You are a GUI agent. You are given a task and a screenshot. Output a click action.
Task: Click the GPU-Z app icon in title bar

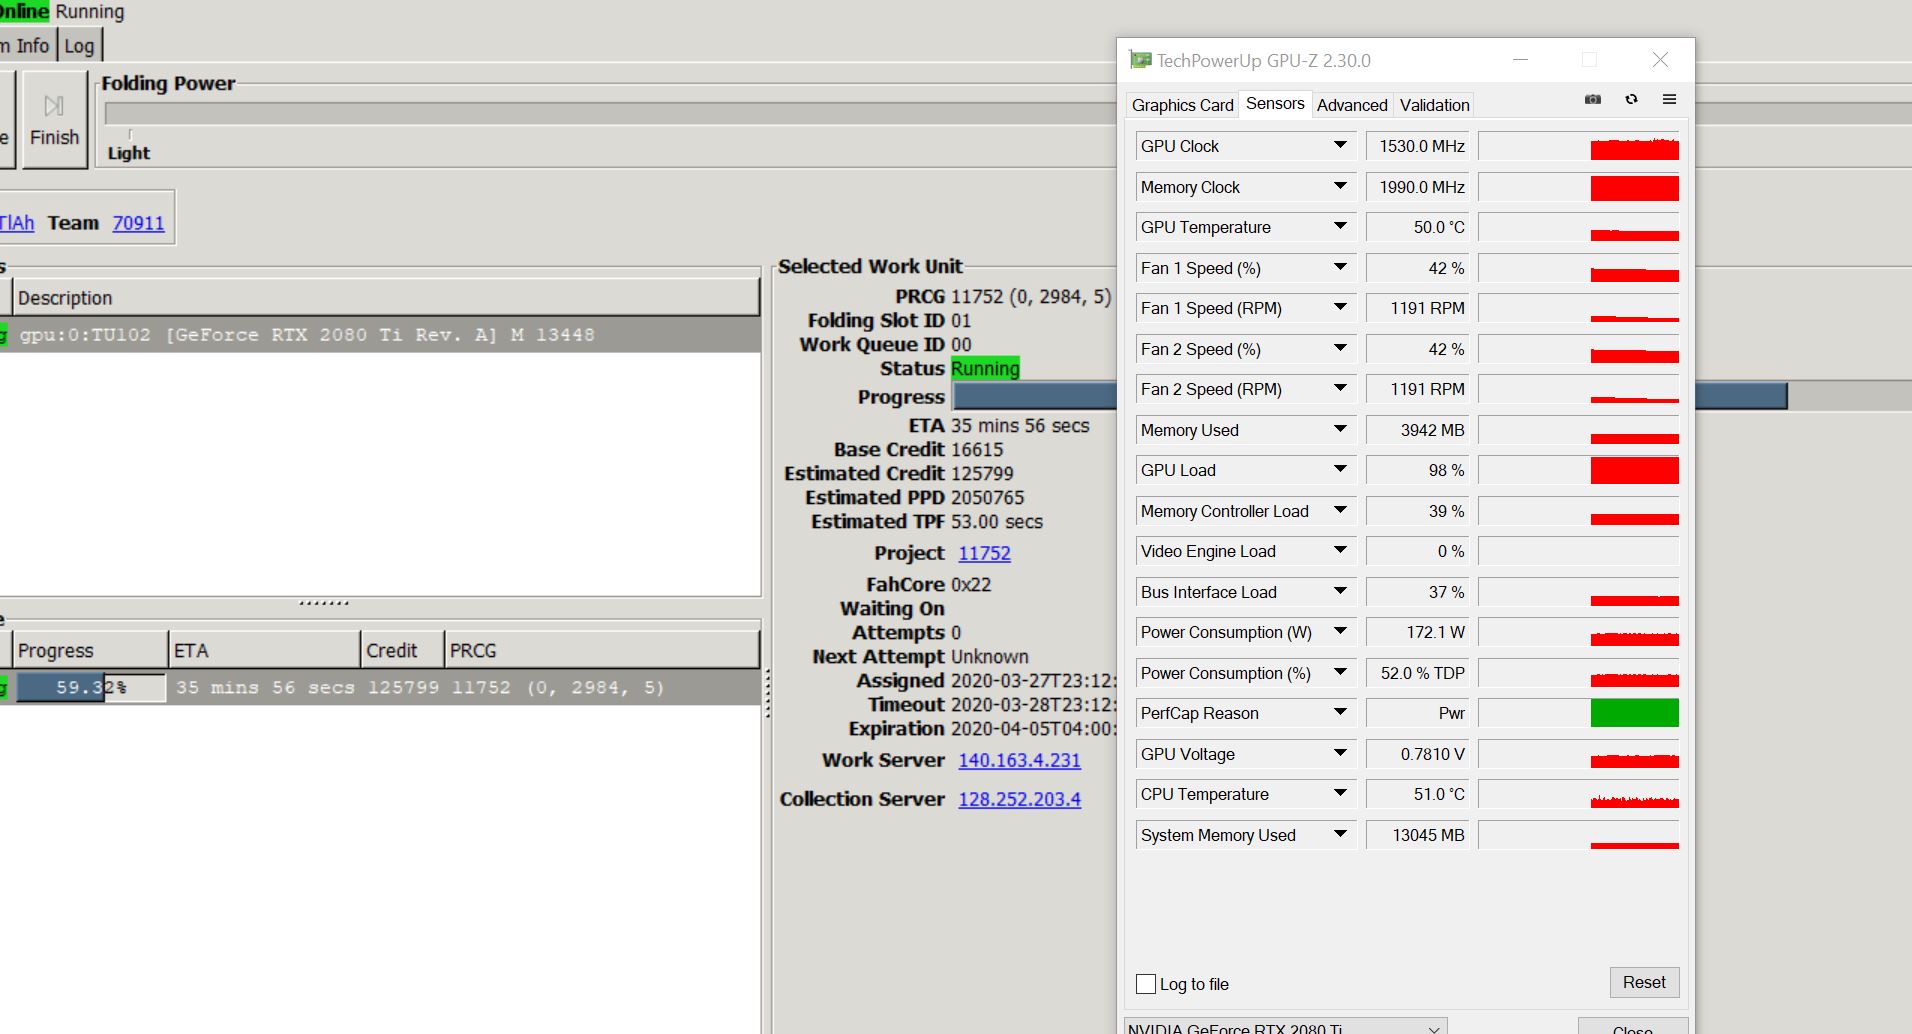click(x=1140, y=60)
